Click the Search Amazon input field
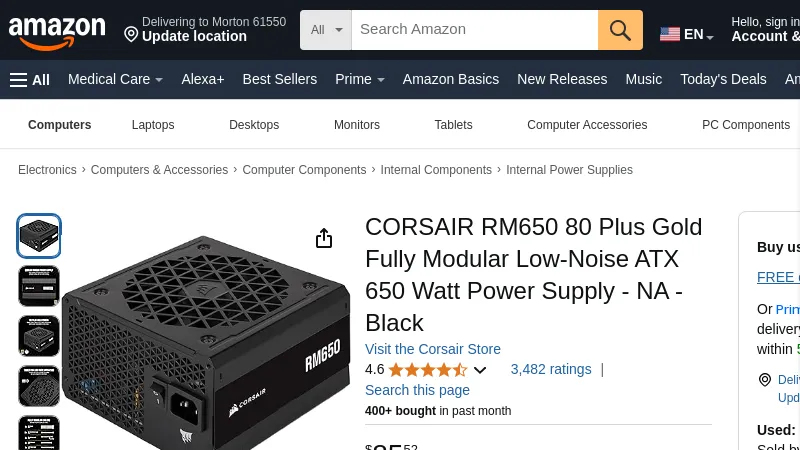The width and height of the screenshot is (800, 450). point(475,30)
